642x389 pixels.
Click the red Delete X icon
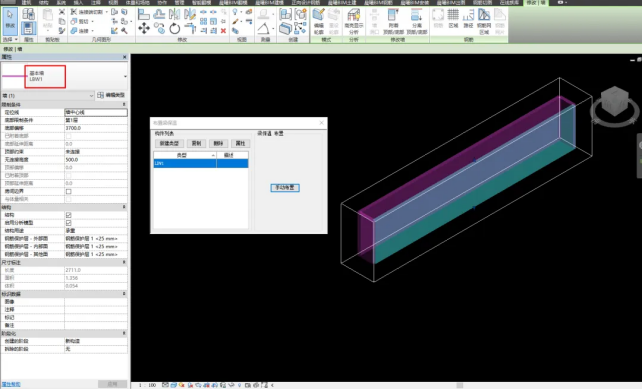pyautogui.click(x=223, y=31)
